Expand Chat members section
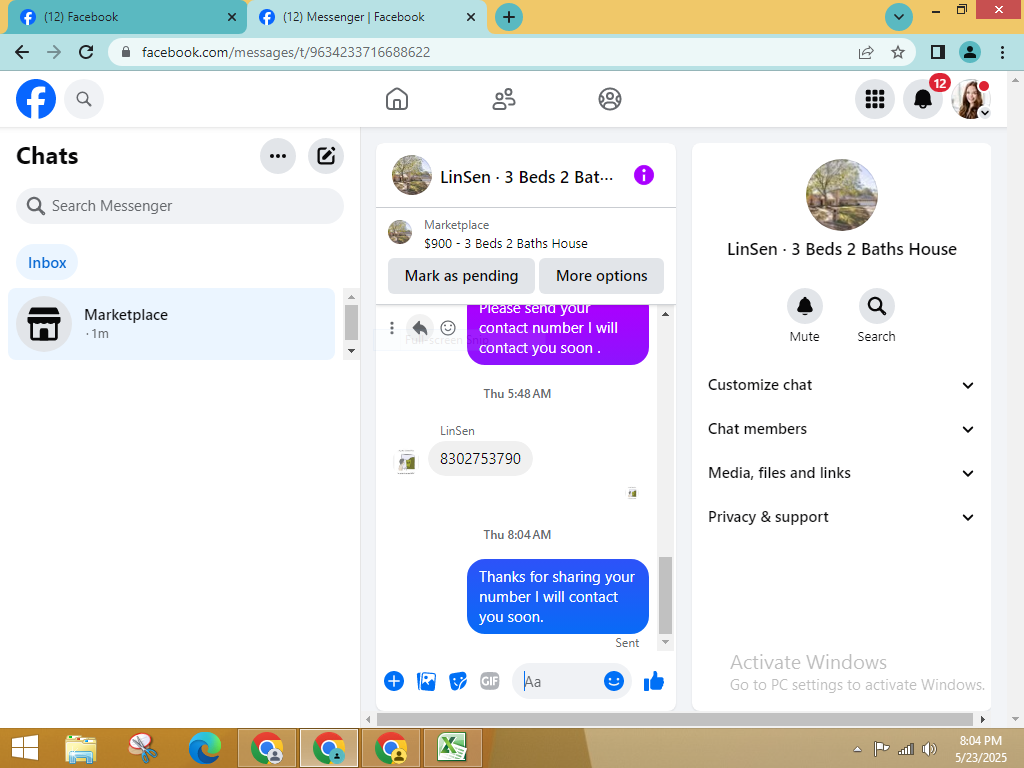Screen dimensions: 1024x768 pyautogui.click(x=841, y=429)
